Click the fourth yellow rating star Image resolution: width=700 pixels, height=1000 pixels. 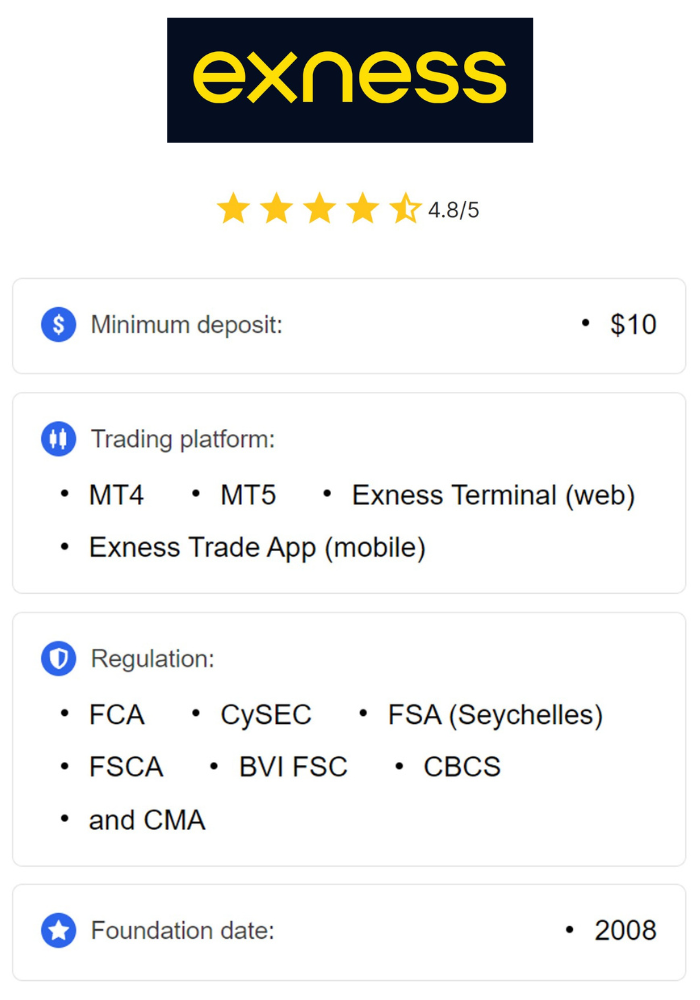point(362,209)
